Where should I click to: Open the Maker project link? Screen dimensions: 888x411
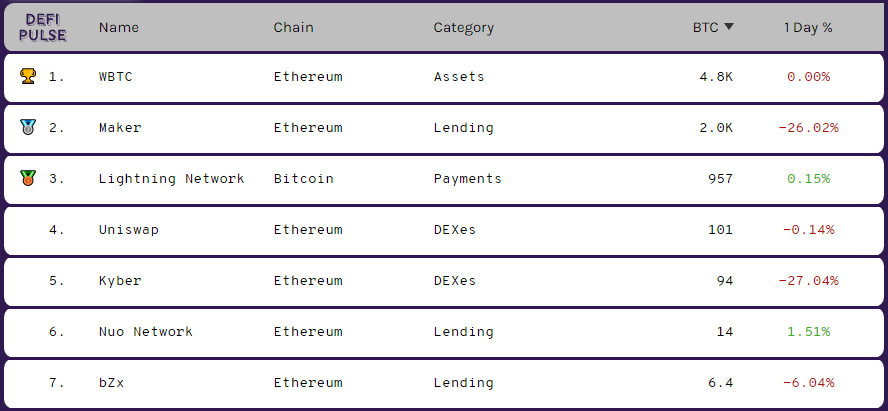[120, 128]
